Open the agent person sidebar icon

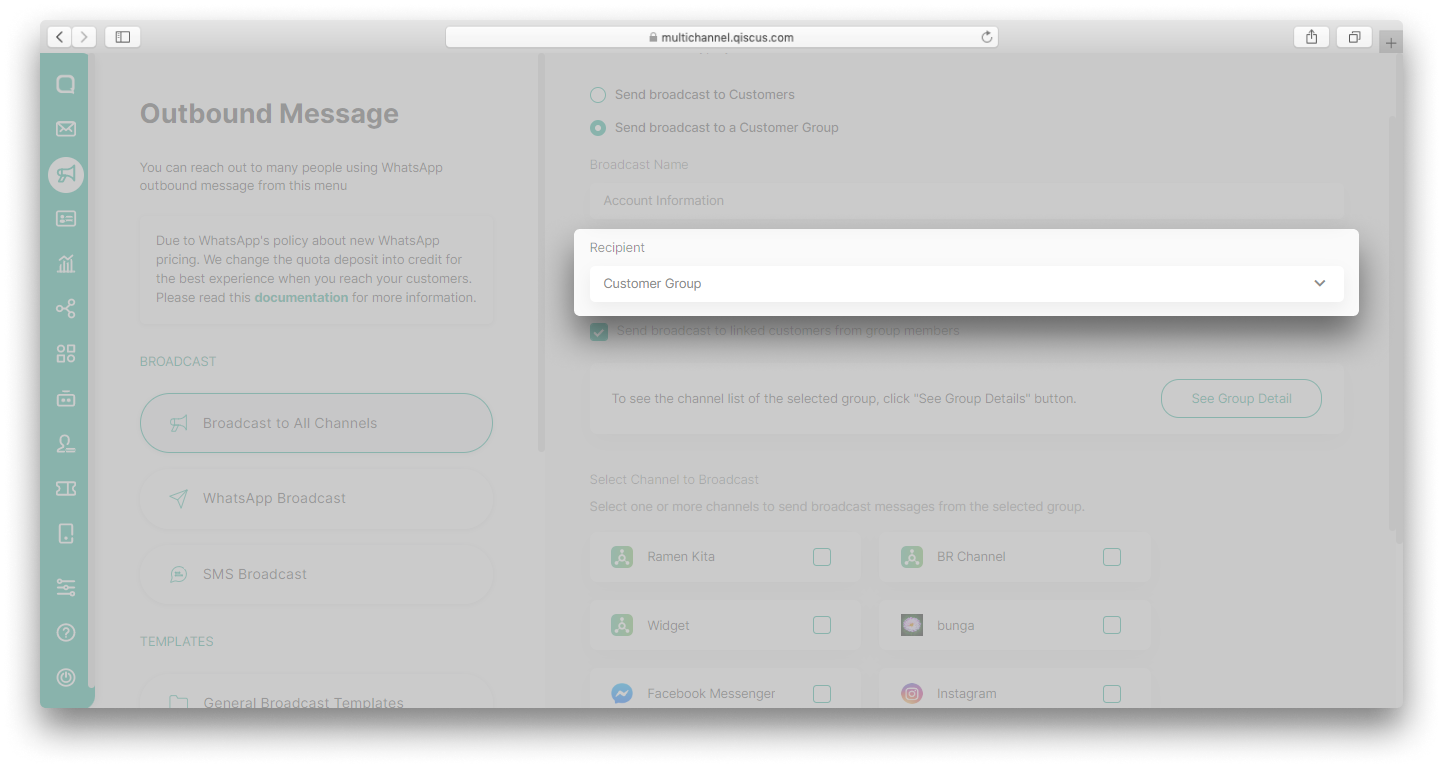click(x=66, y=444)
